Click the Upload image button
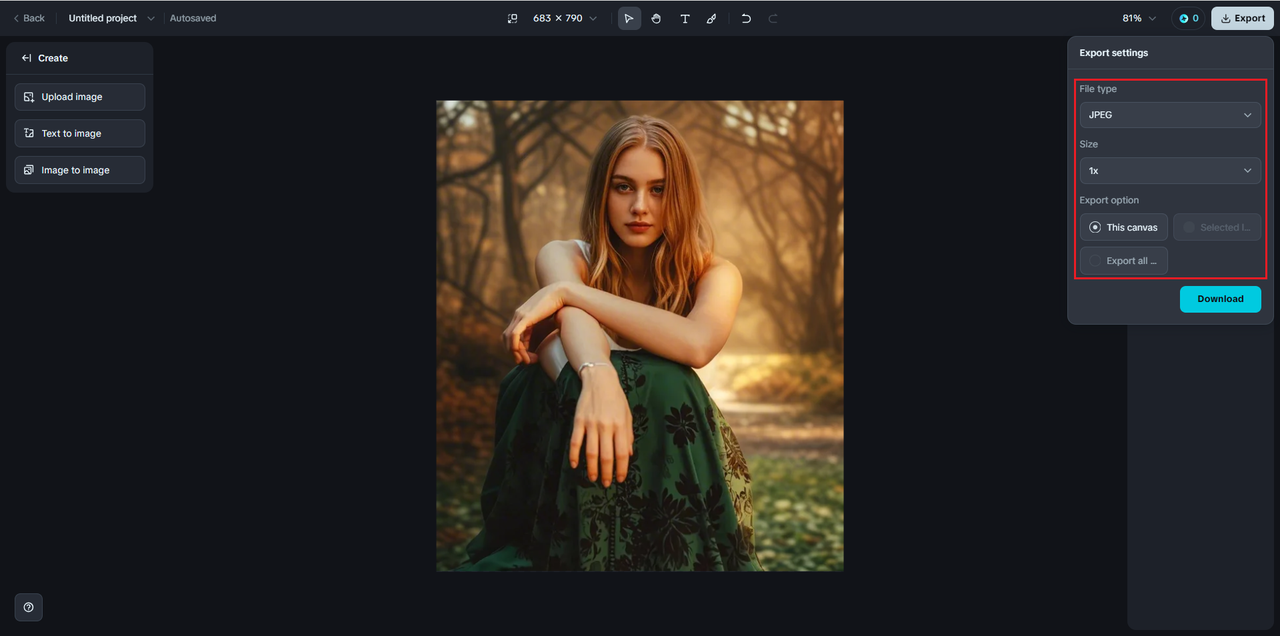This screenshot has width=1280, height=636. click(x=80, y=97)
